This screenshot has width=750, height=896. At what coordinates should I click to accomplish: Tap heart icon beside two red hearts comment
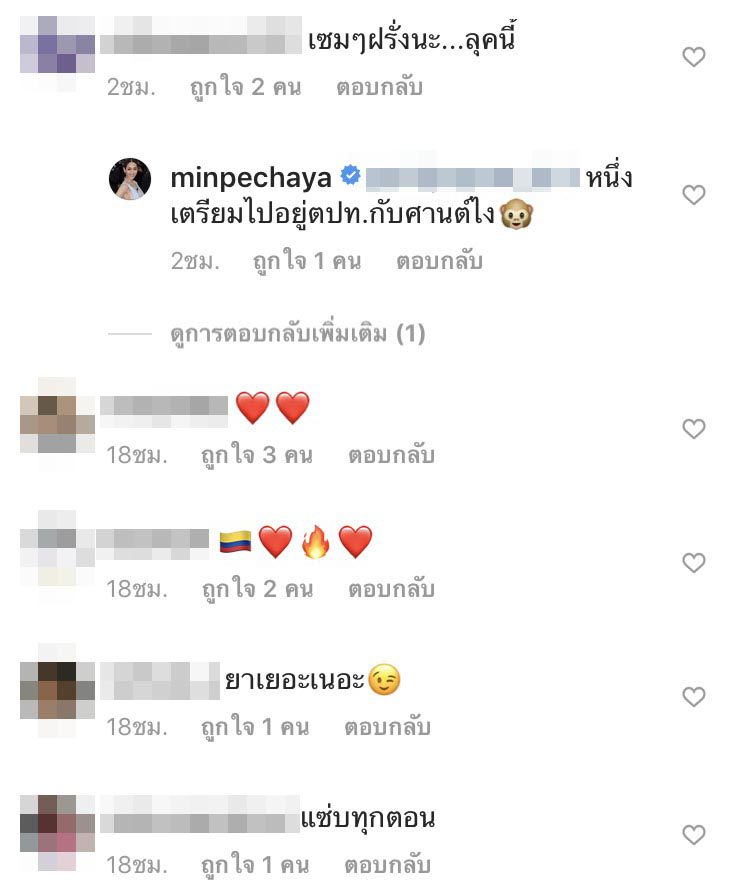pos(693,429)
